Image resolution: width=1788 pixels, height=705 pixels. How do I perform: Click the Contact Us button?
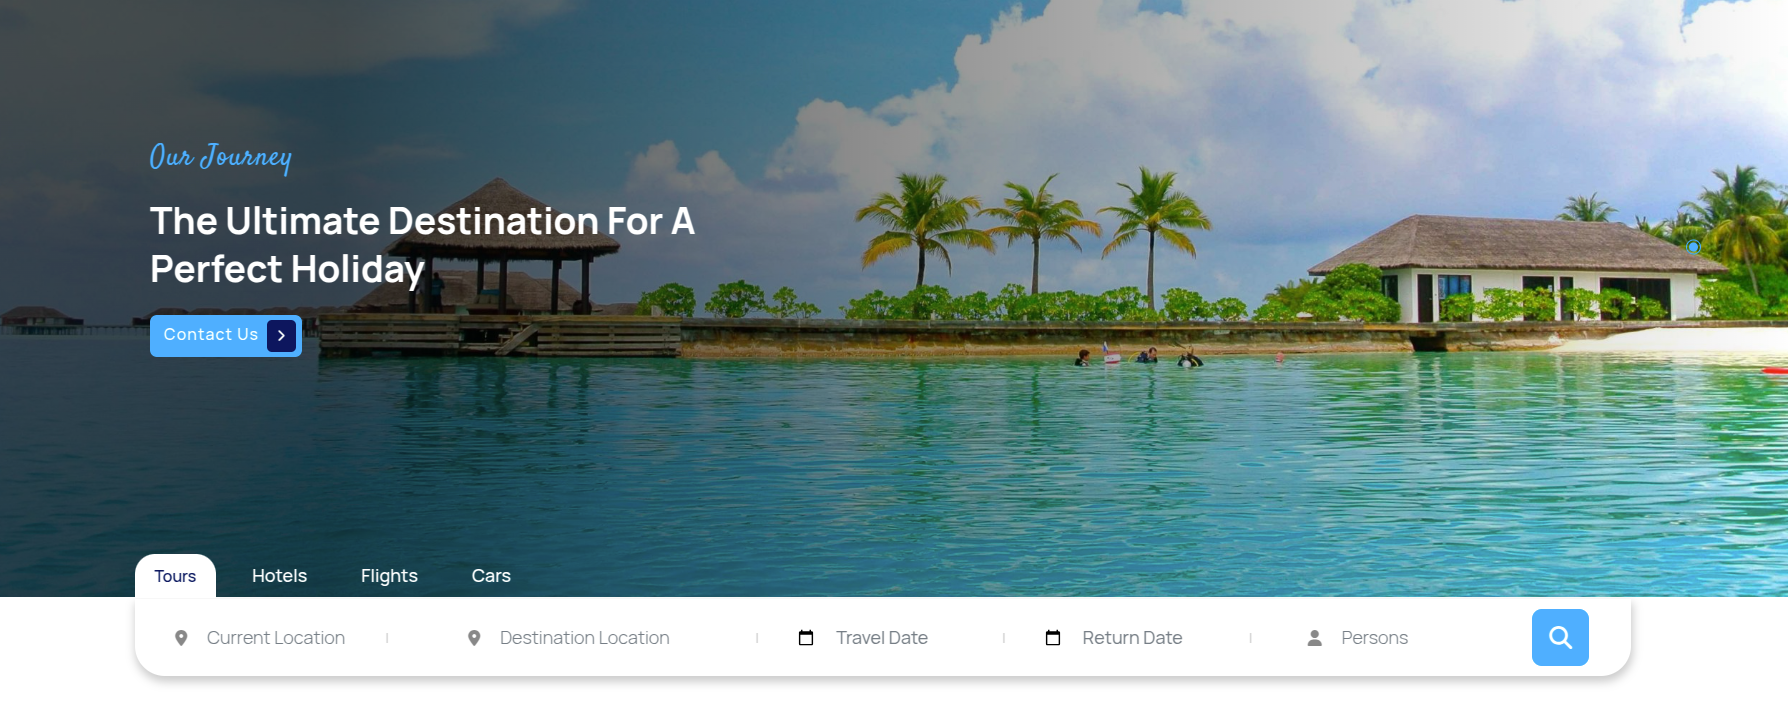[226, 336]
